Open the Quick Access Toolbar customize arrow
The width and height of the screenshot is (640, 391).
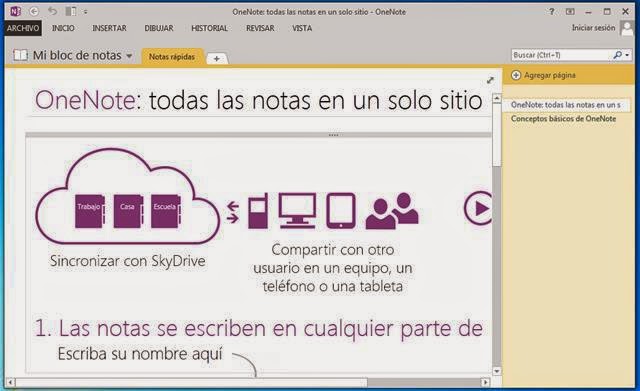coord(85,12)
